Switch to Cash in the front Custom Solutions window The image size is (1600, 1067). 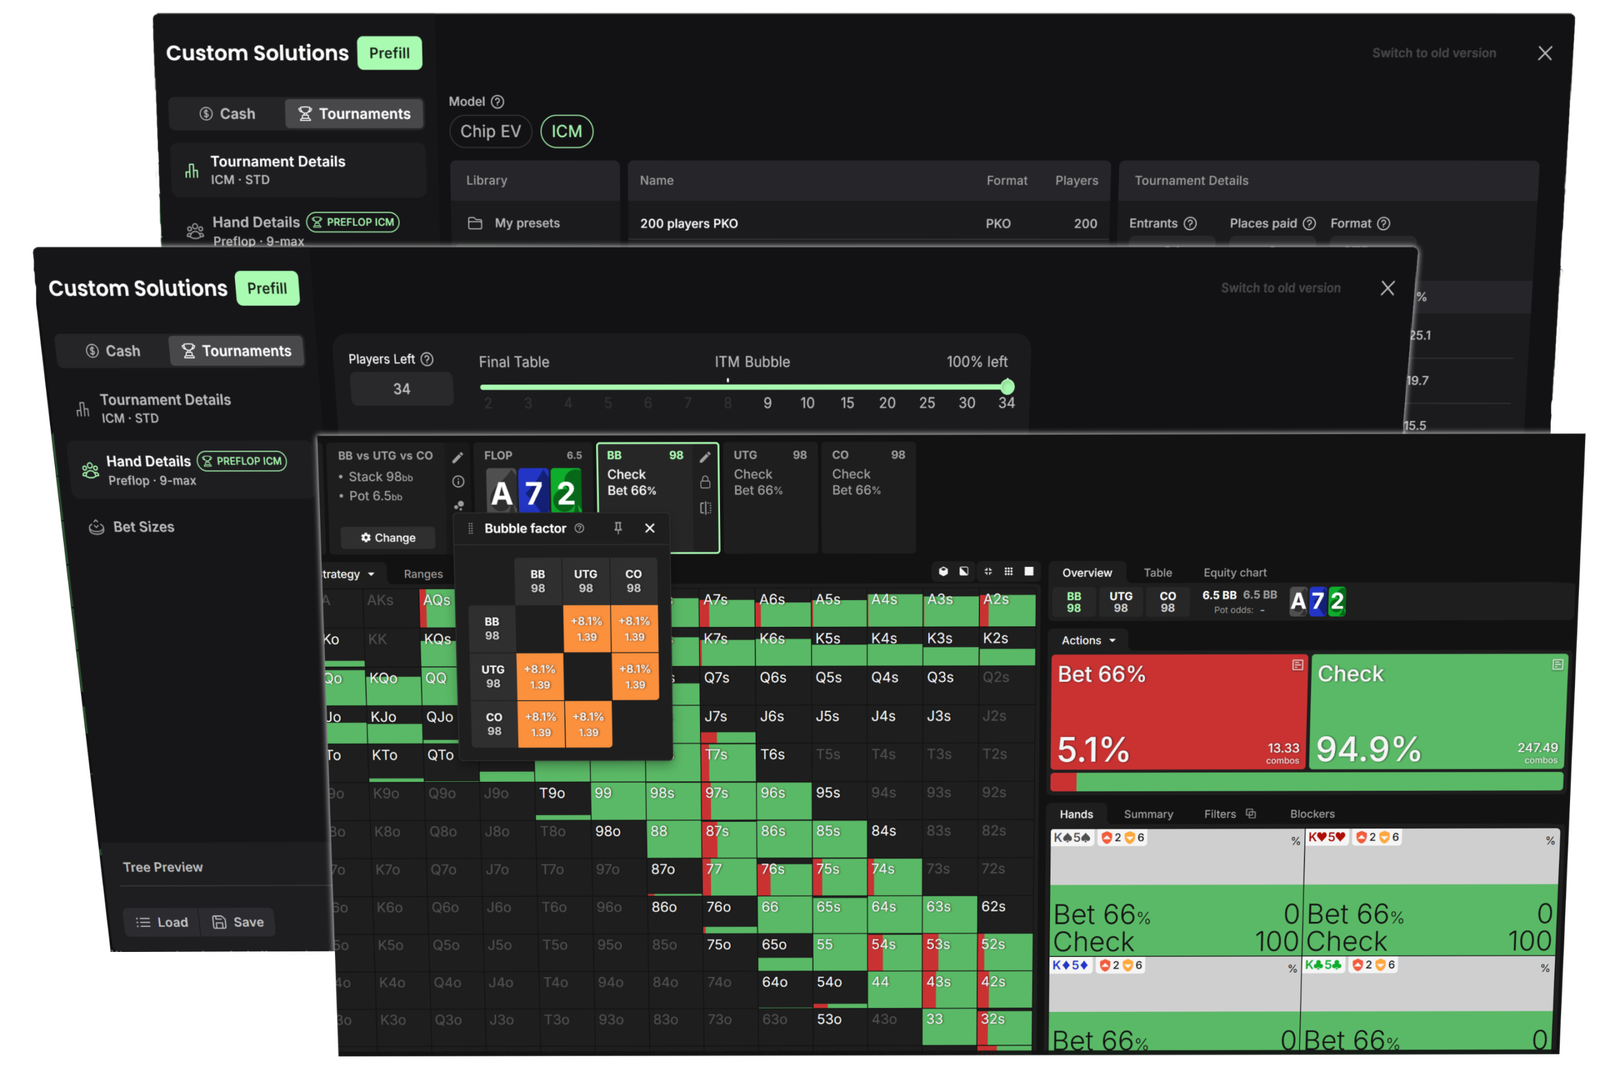(113, 351)
